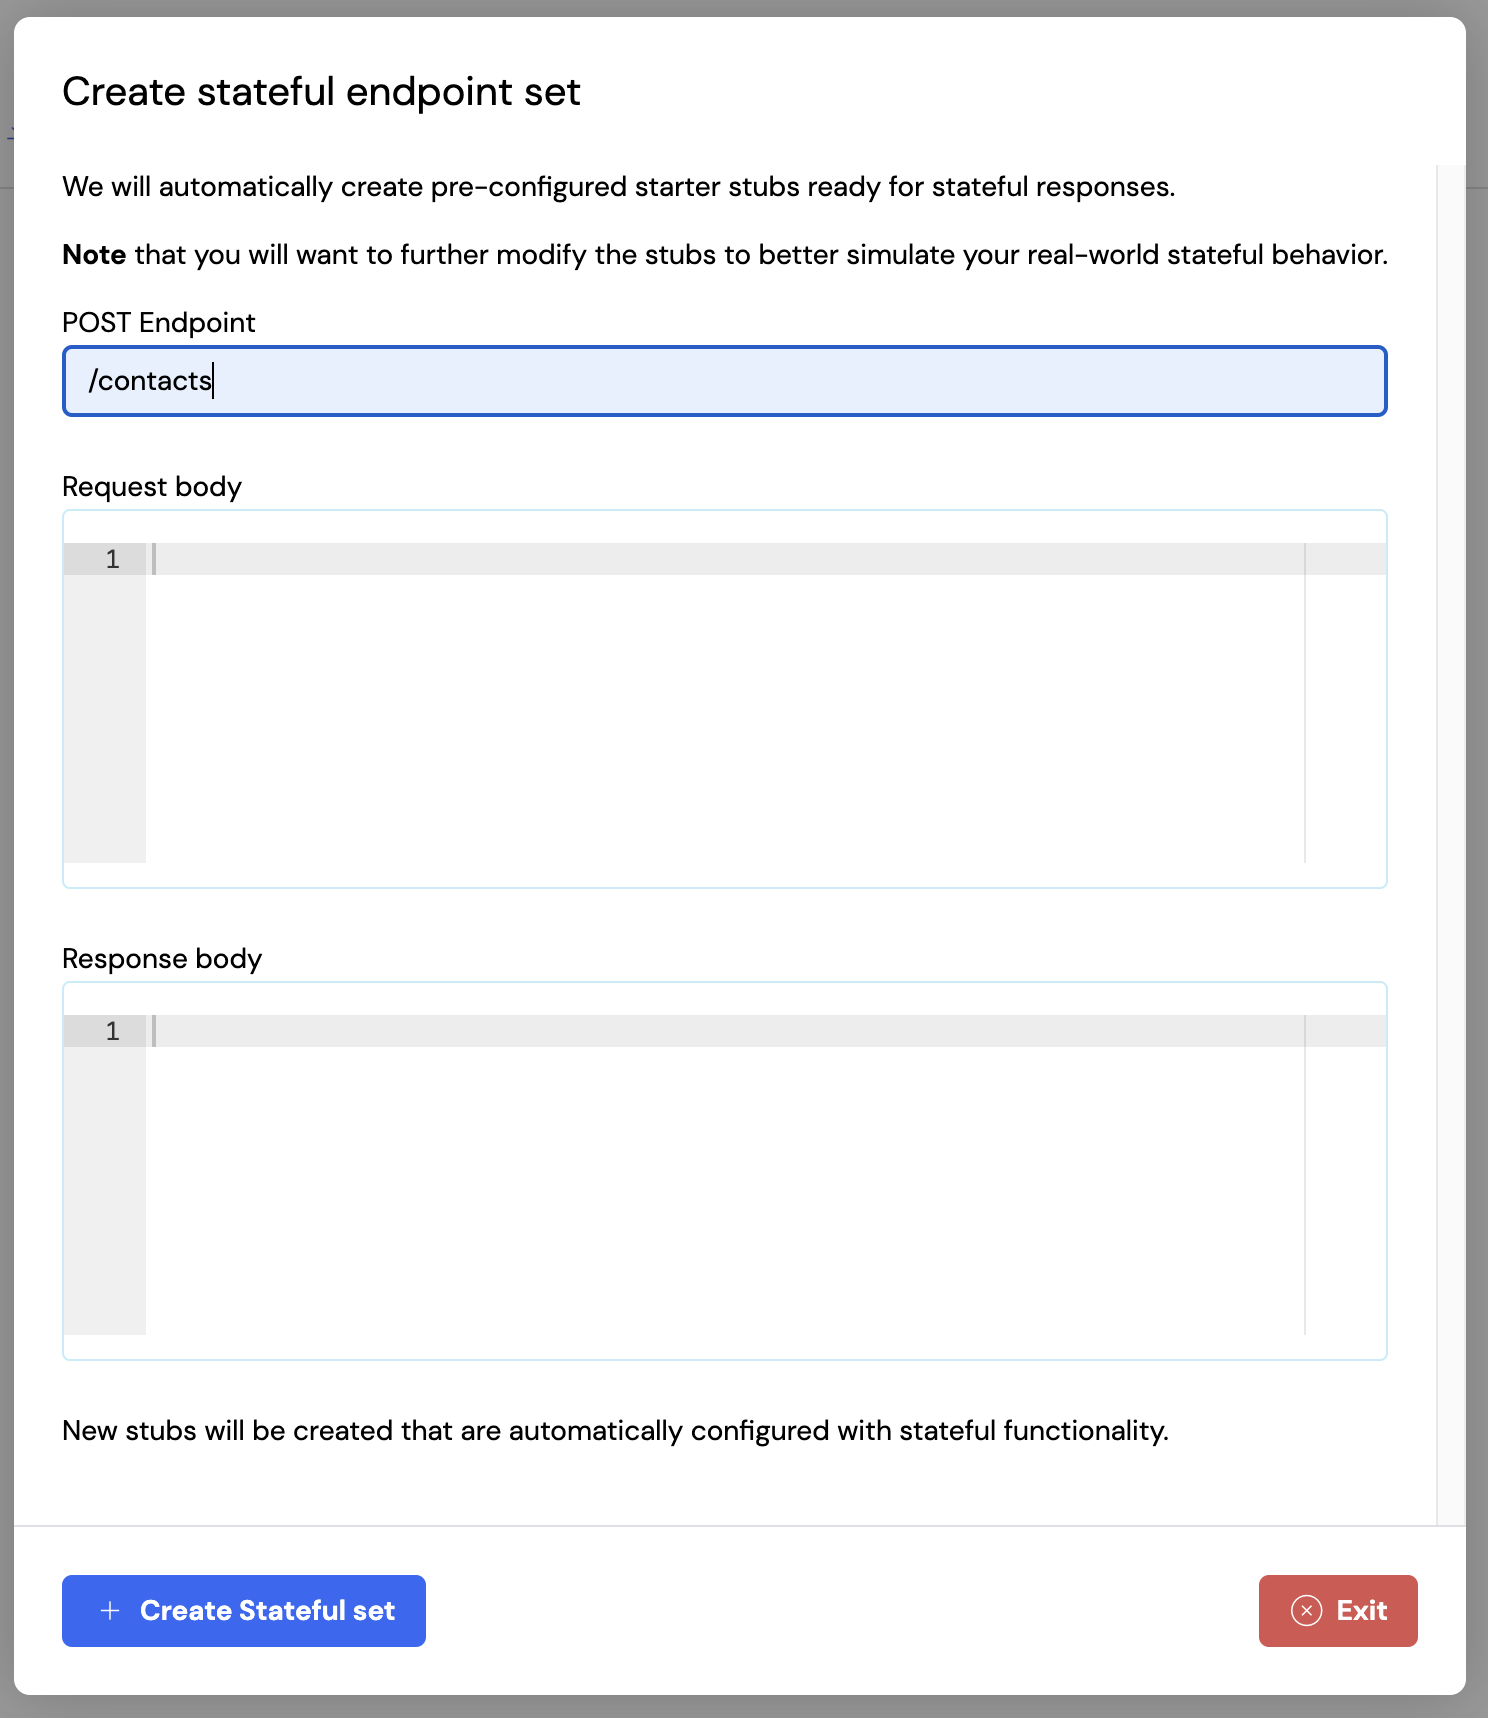
Task: Click the POST Endpoint label
Action: click(159, 322)
